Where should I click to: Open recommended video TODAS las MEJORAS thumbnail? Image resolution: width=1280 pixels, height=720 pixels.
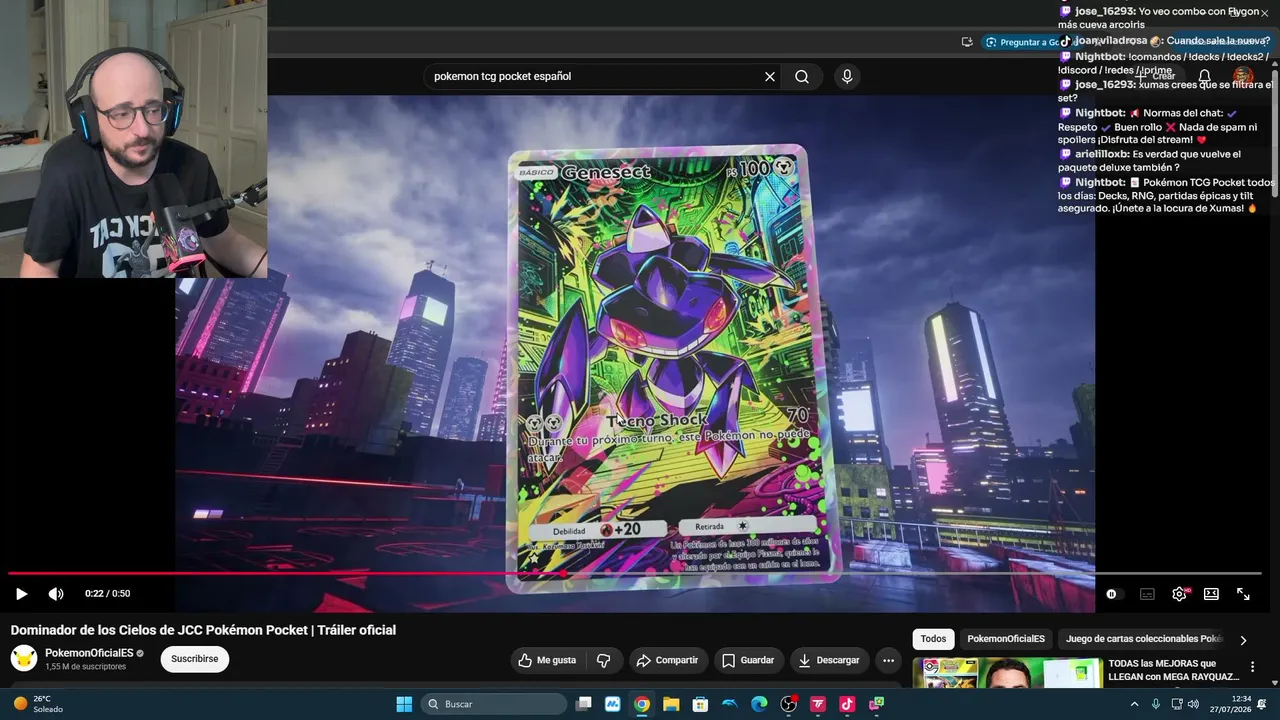click(1006, 673)
